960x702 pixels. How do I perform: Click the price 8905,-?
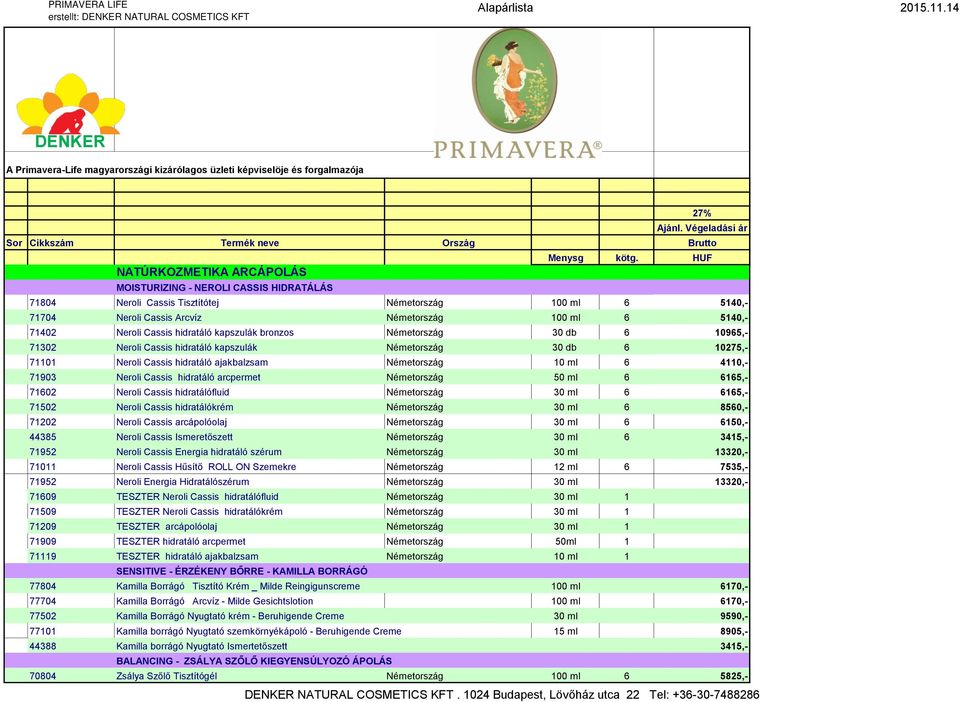coord(733,631)
